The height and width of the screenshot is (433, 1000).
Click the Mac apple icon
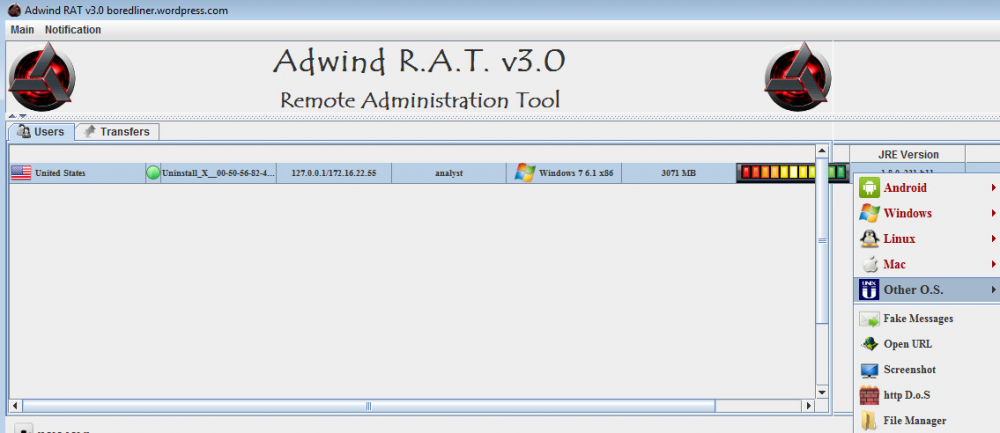pos(870,264)
